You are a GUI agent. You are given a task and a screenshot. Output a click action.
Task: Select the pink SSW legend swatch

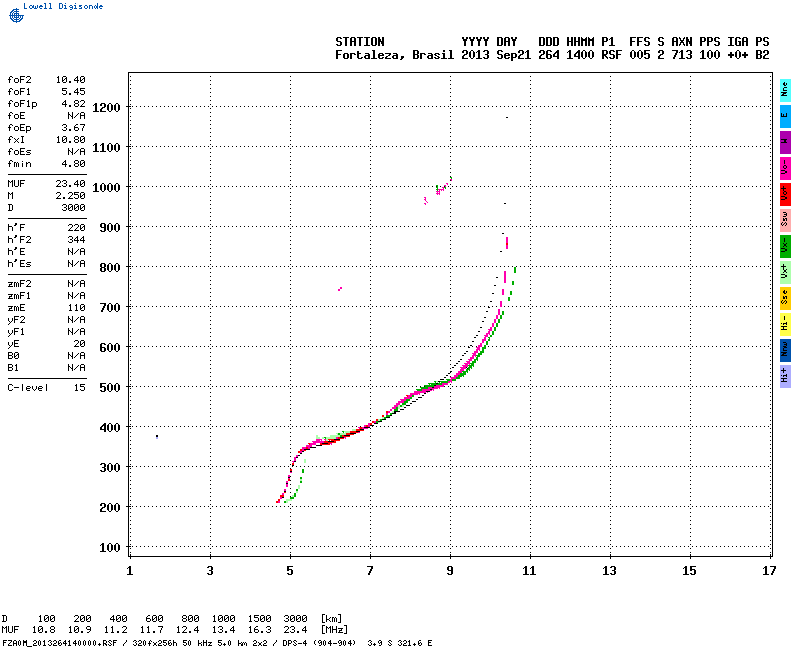[x=785, y=220]
